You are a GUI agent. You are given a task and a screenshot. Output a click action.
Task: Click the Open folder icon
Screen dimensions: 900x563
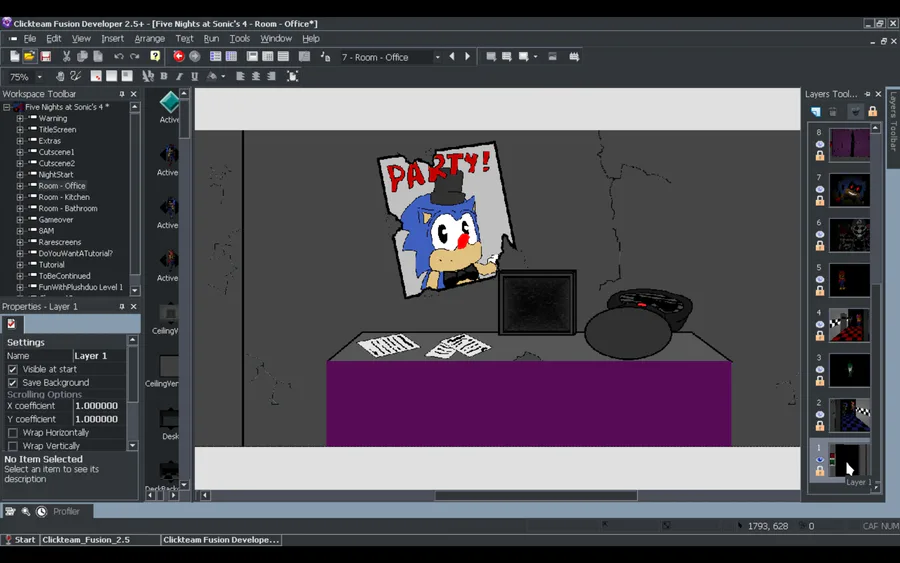click(29, 56)
